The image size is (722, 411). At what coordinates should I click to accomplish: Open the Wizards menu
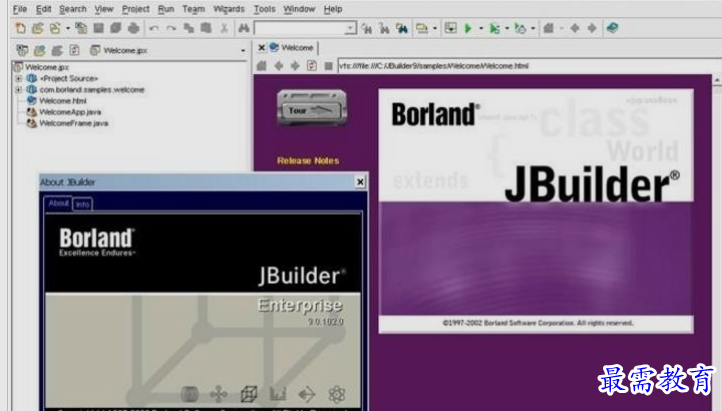click(229, 9)
